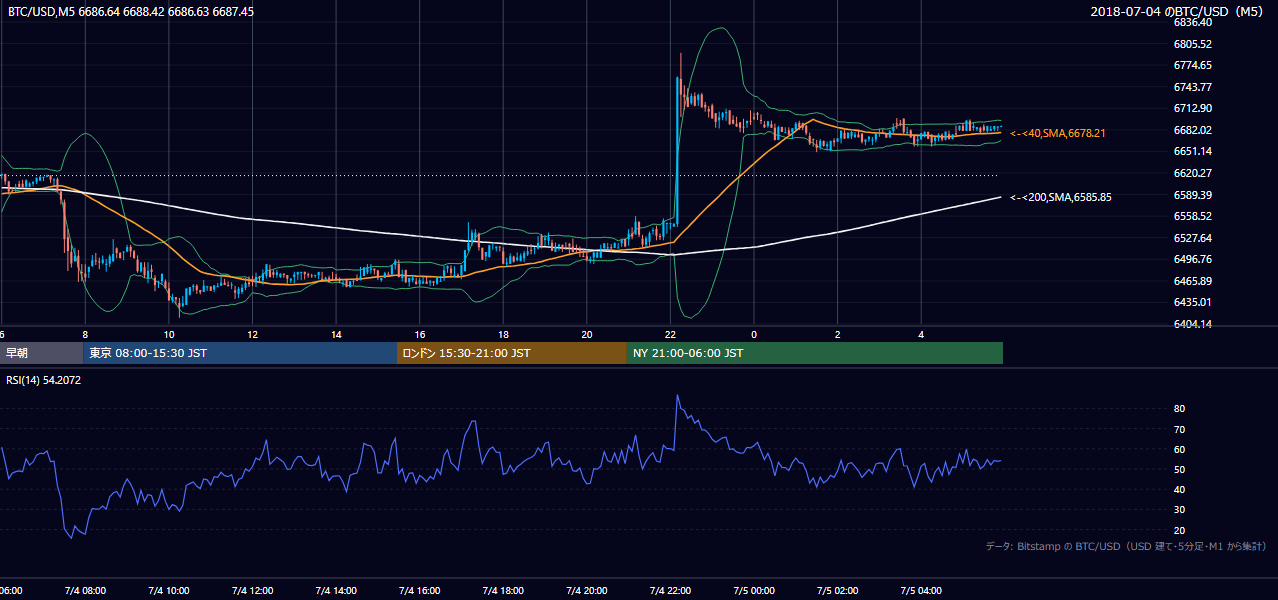Click the 6435.01 price axis label
This screenshot has width=1278, height=600.
click(1193, 302)
